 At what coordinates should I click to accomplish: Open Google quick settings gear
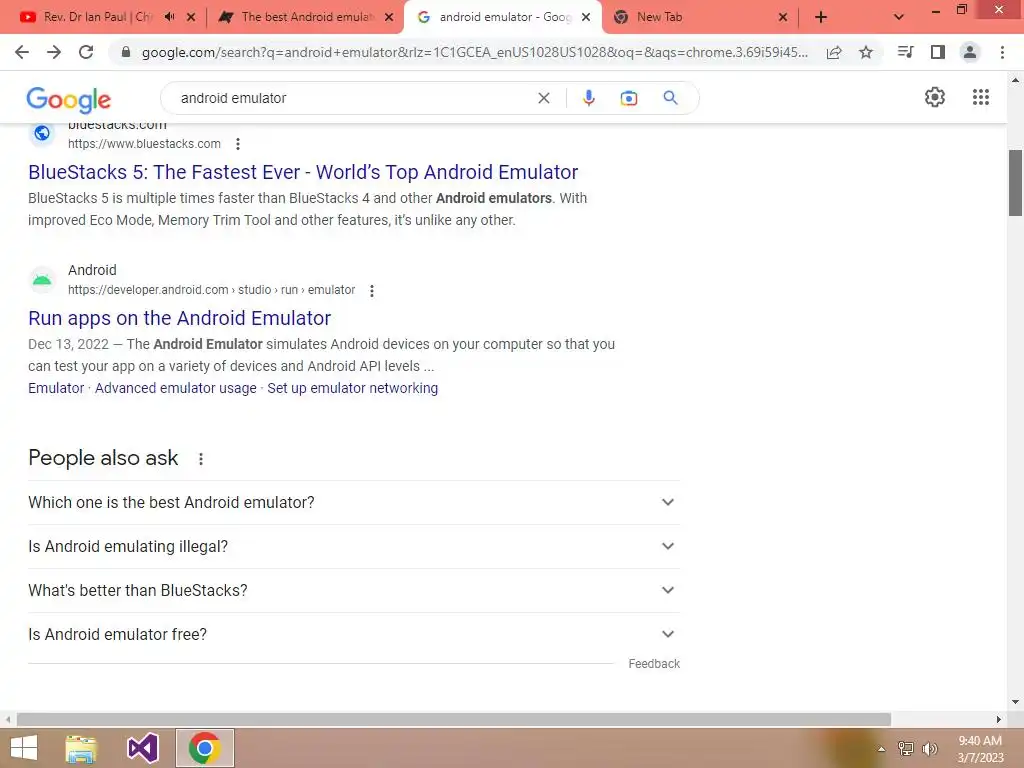pyautogui.click(x=935, y=97)
